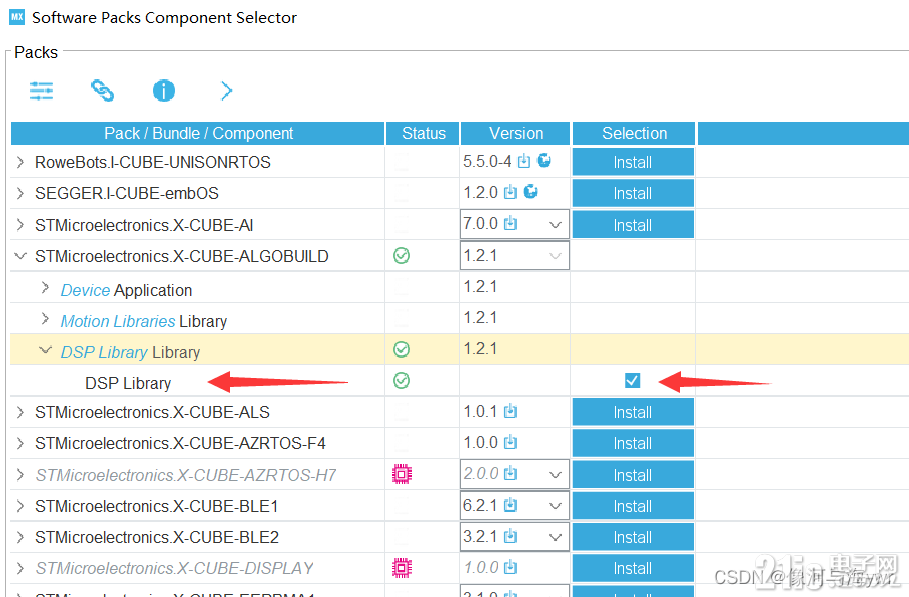
Task: Open the ALGOBUILD version 1.2.1 dropdown
Action: click(x=555, y=256)
